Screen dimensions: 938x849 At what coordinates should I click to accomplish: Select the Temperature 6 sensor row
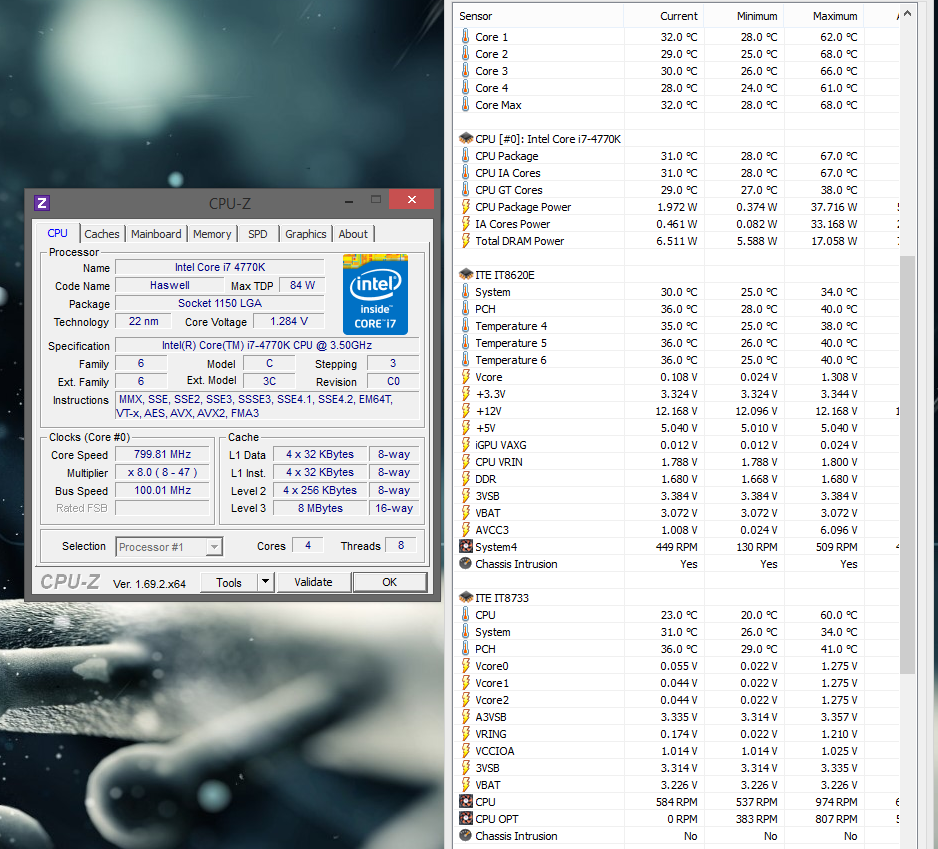677,360
